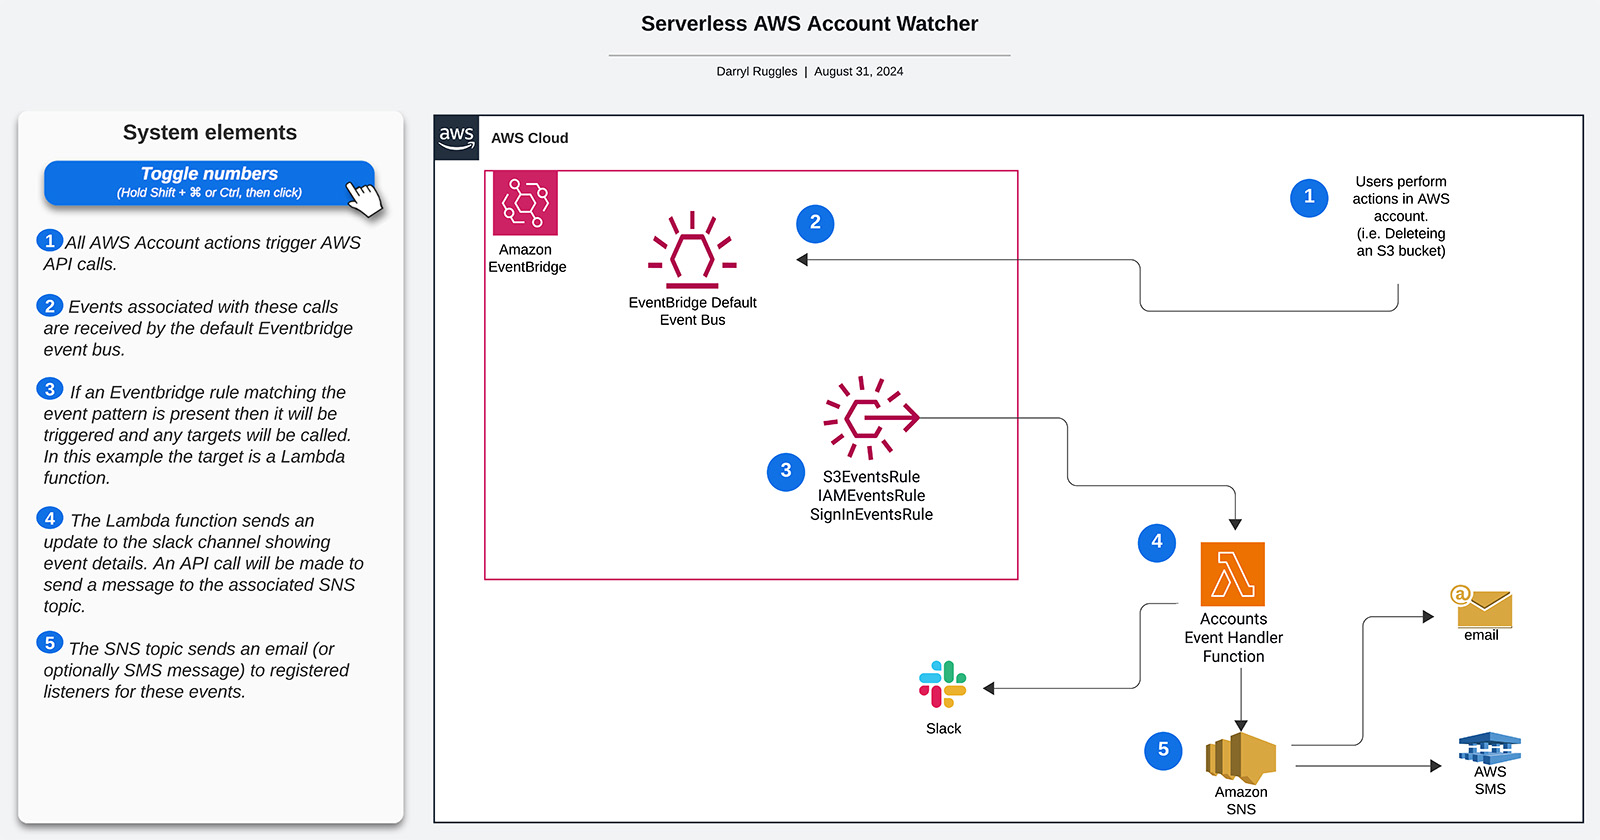
Task: Toggle the diagram numbers with the blue button
Action: click(x=209, y=182)
